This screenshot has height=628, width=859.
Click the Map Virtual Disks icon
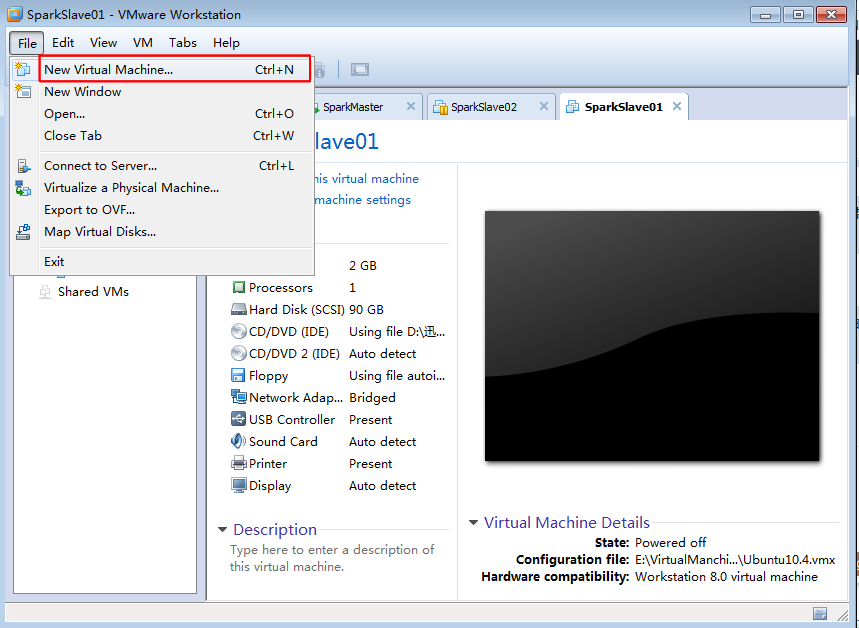pyautogui.click(x=23, y=232)
